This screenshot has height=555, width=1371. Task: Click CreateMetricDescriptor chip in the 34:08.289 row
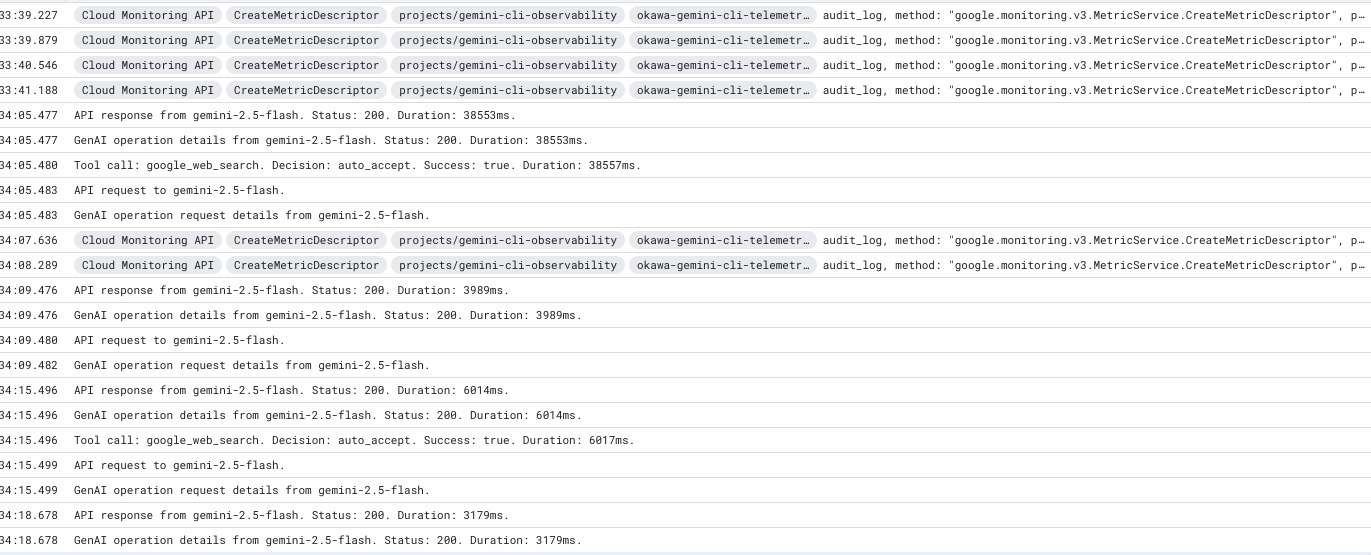(306, 265)
